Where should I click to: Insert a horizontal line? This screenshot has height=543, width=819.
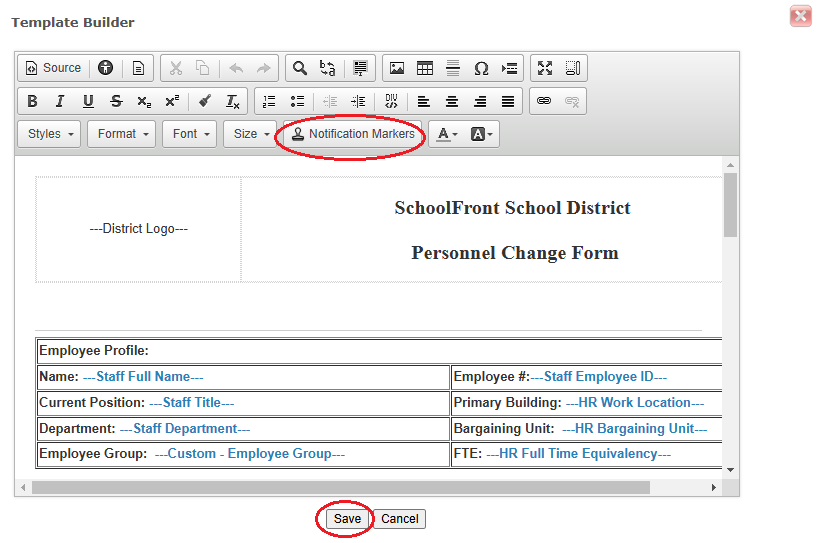[453, 68]
